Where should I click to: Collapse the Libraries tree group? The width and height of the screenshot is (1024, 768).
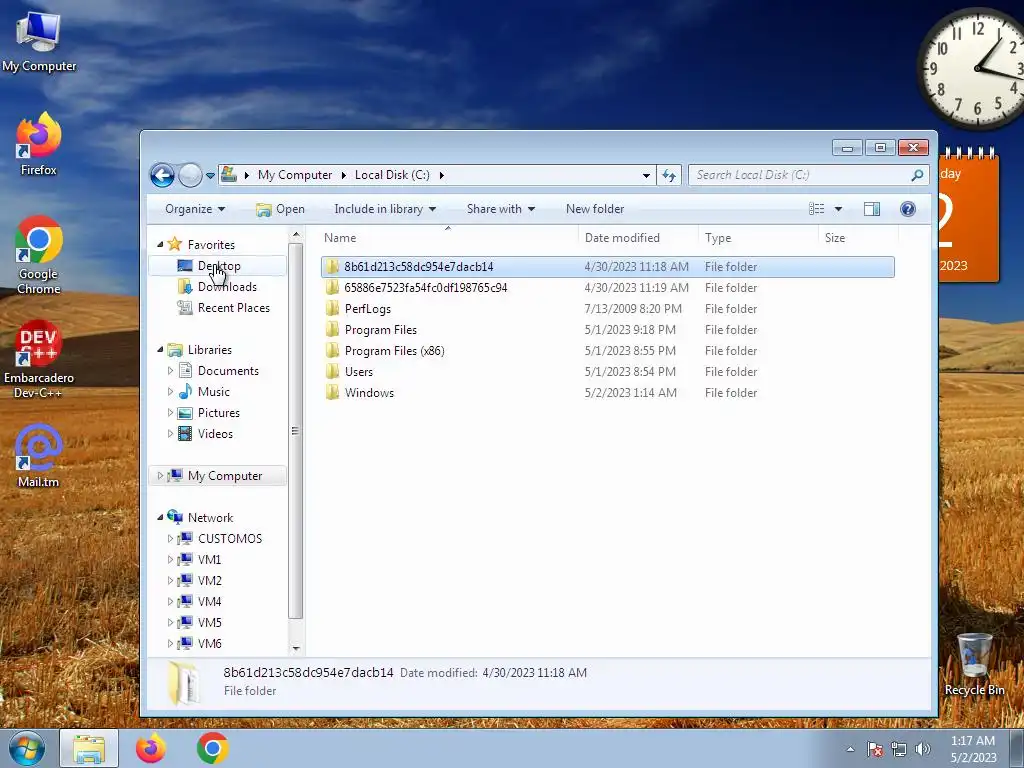(160, 349)
